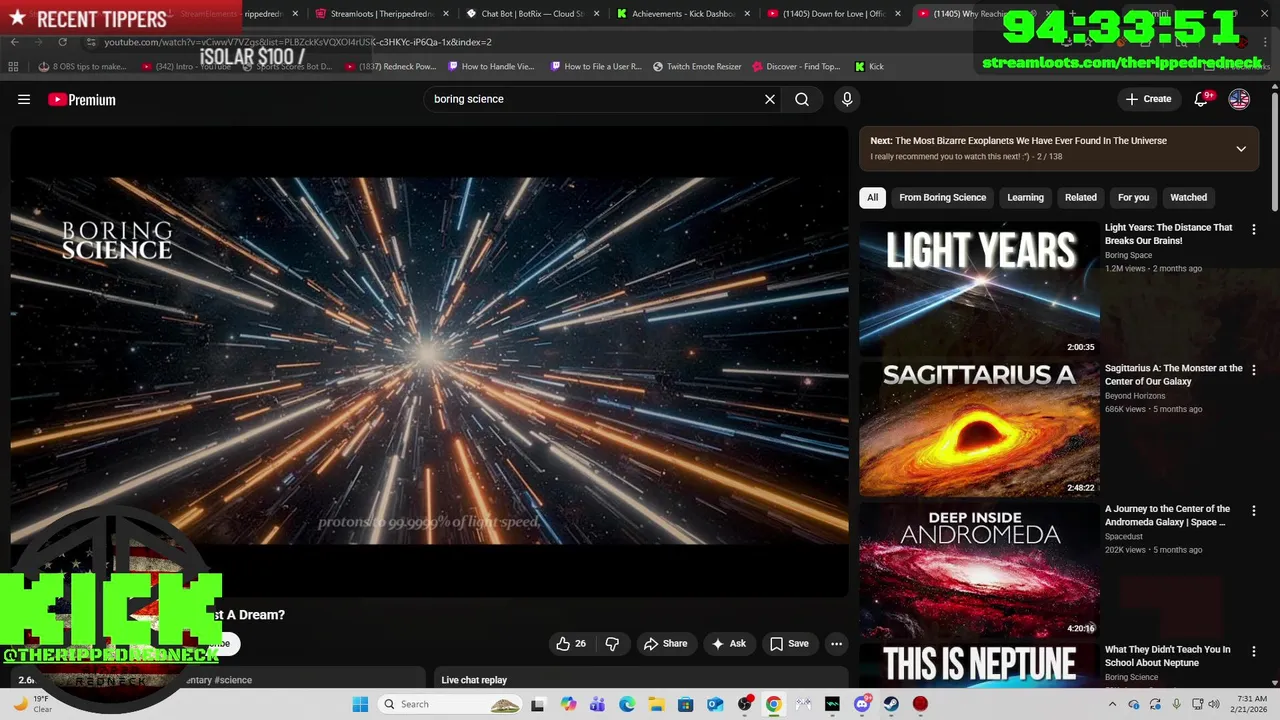The width and height of the screenshot is (1280, 720).
Task: Start voice search with the microphone
Action: pyautogui.click(x=847, y=99)
